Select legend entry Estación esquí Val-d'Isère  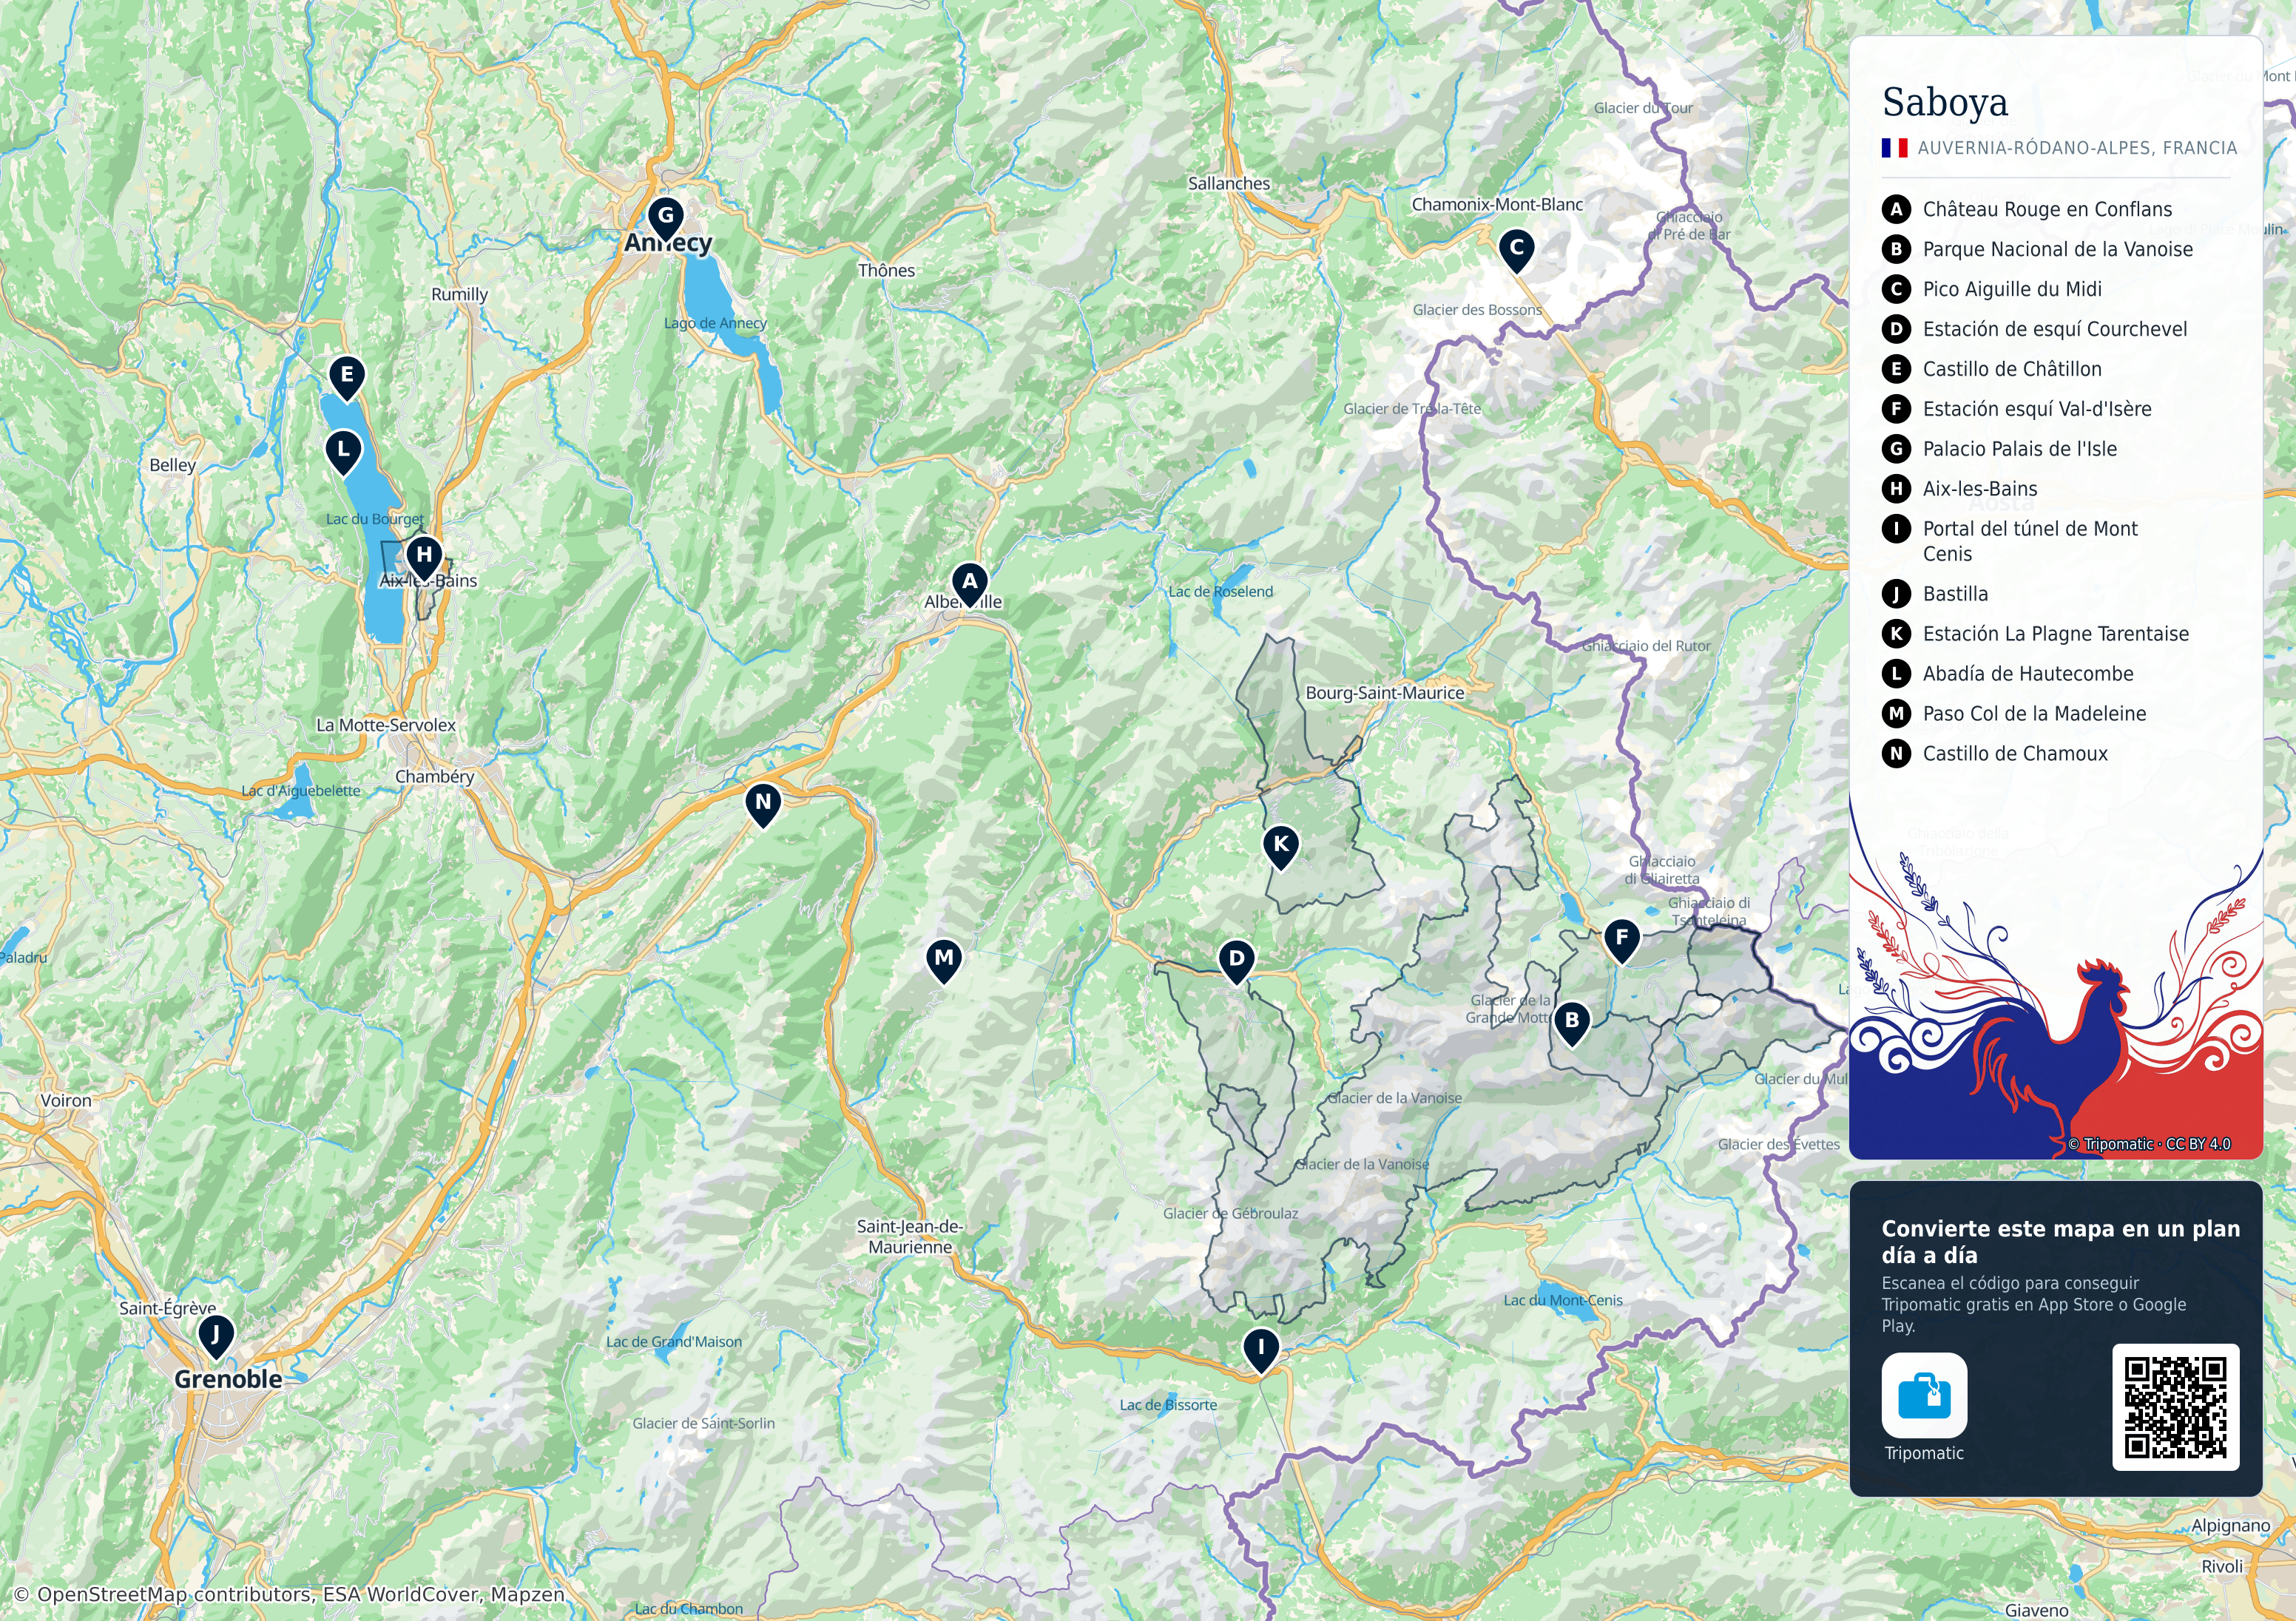2017,409
